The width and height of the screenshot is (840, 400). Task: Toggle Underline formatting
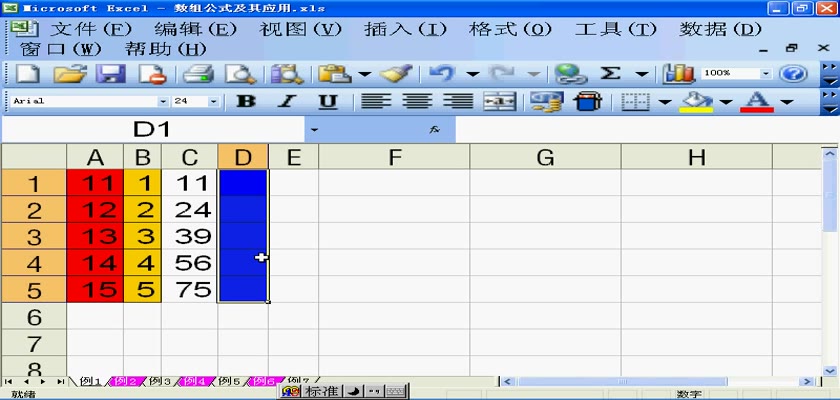(x=327, y=101)
